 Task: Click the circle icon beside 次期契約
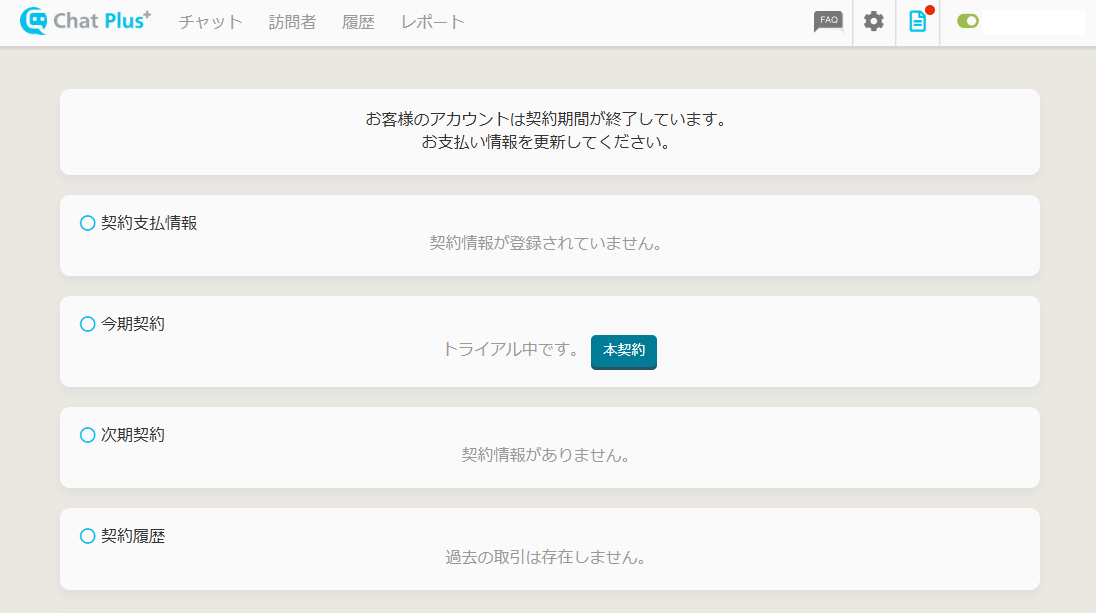[x=87, y=435]
